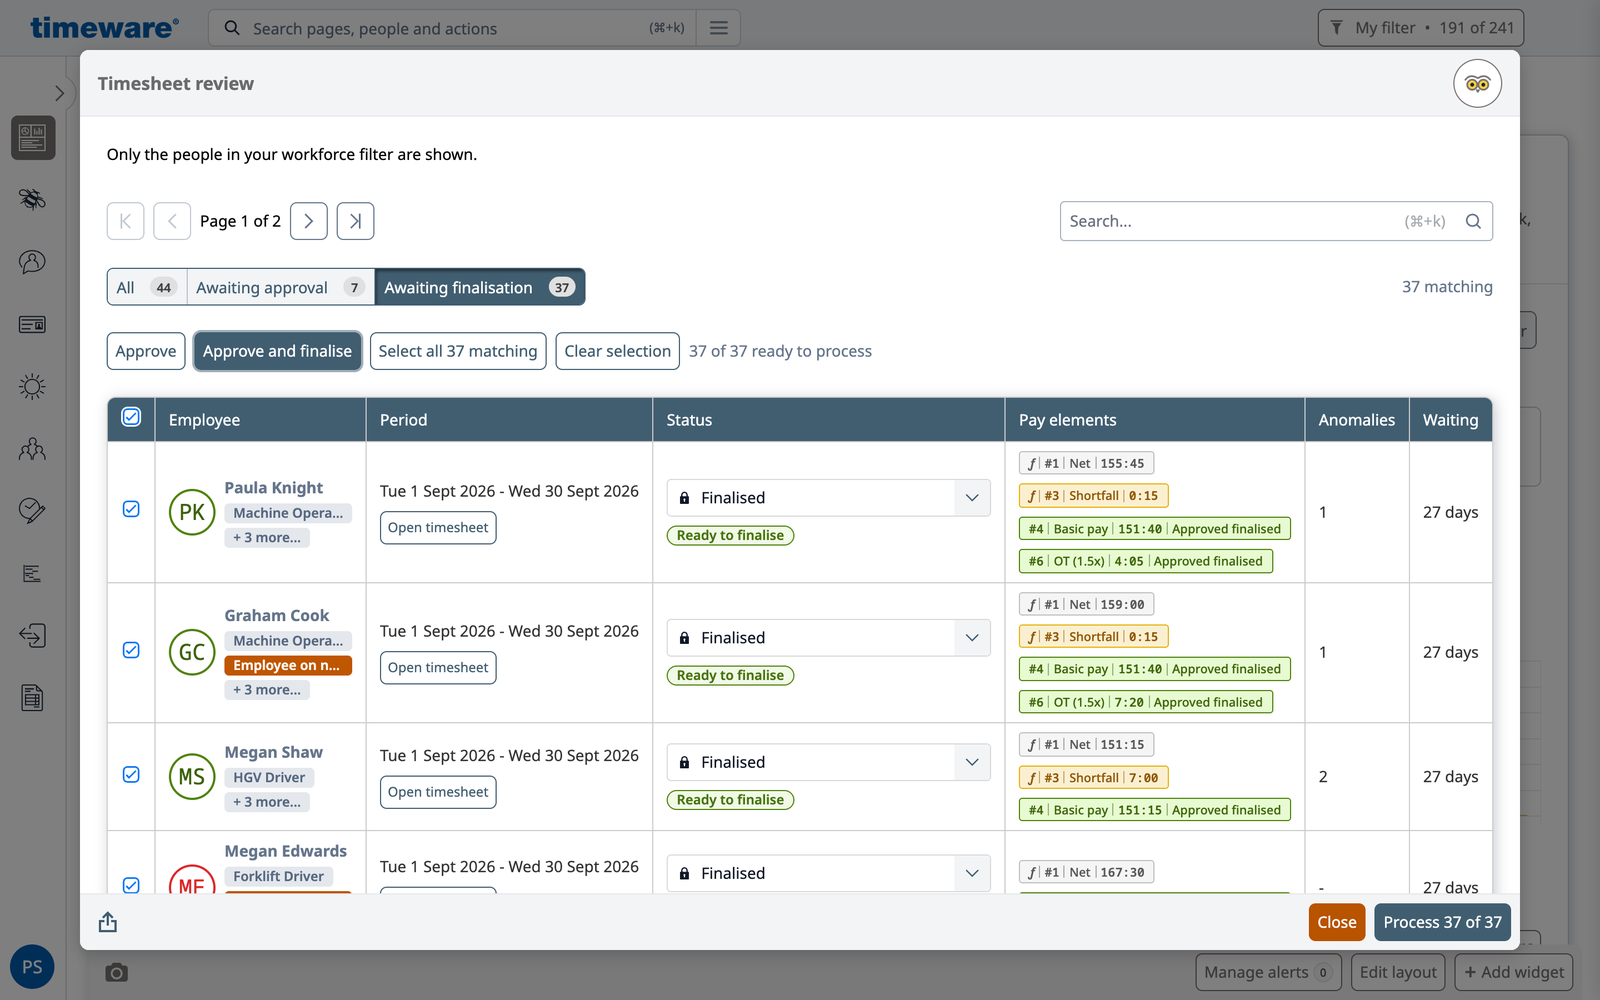Toggle the select-all checkbox in the table header
The image size is (1600, 1000).
point(131,417)
